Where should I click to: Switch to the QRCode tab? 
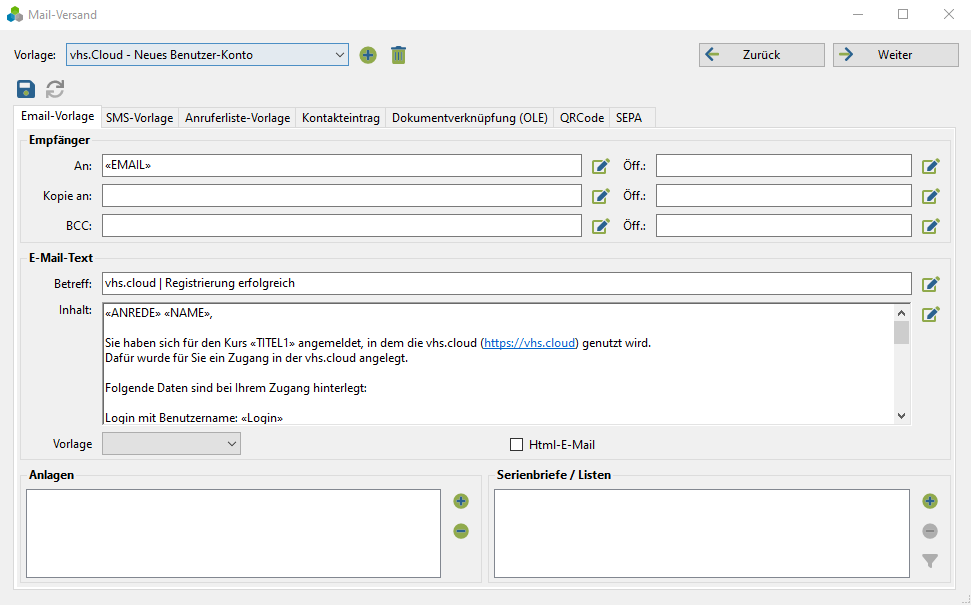pyautogui.click(x=581, y=118)
